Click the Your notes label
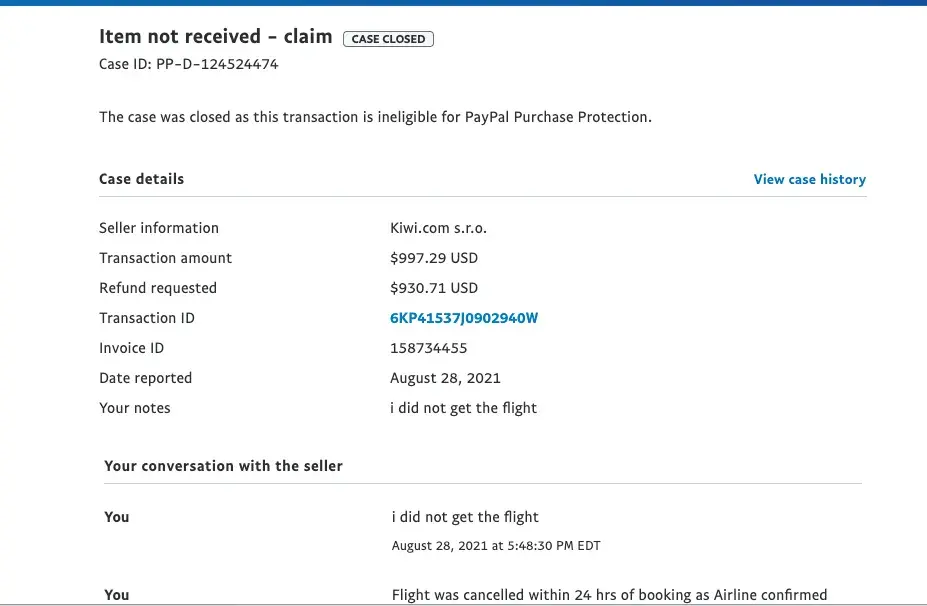927x606 pixels. point(135,408)
